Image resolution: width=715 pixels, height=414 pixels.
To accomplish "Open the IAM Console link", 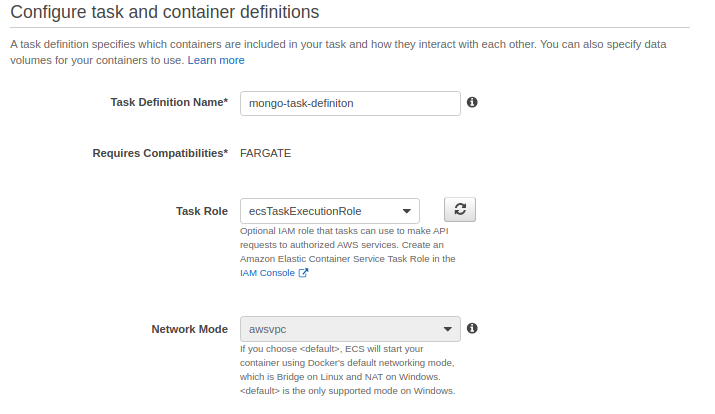I will pyautogui.click(x=267, y=273).
